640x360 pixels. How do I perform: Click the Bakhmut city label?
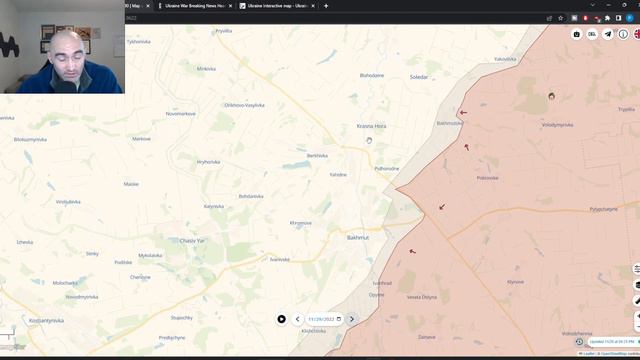[x=358, y=237]
